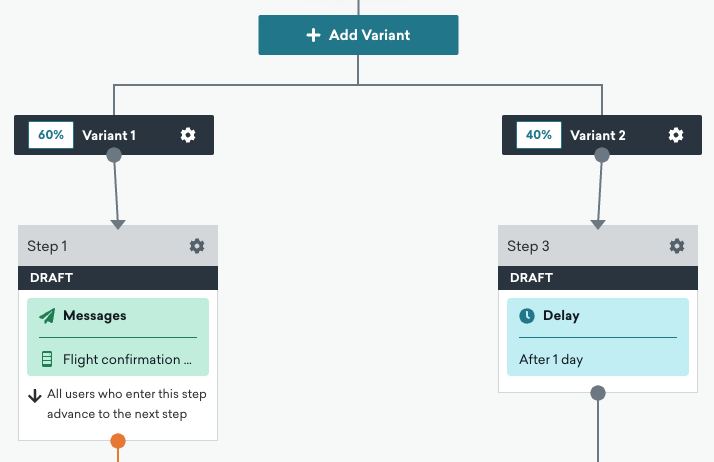The image size is (714, 462).
Task: Click the connector dot beneath Variant 2
Action: pos(602,155)
